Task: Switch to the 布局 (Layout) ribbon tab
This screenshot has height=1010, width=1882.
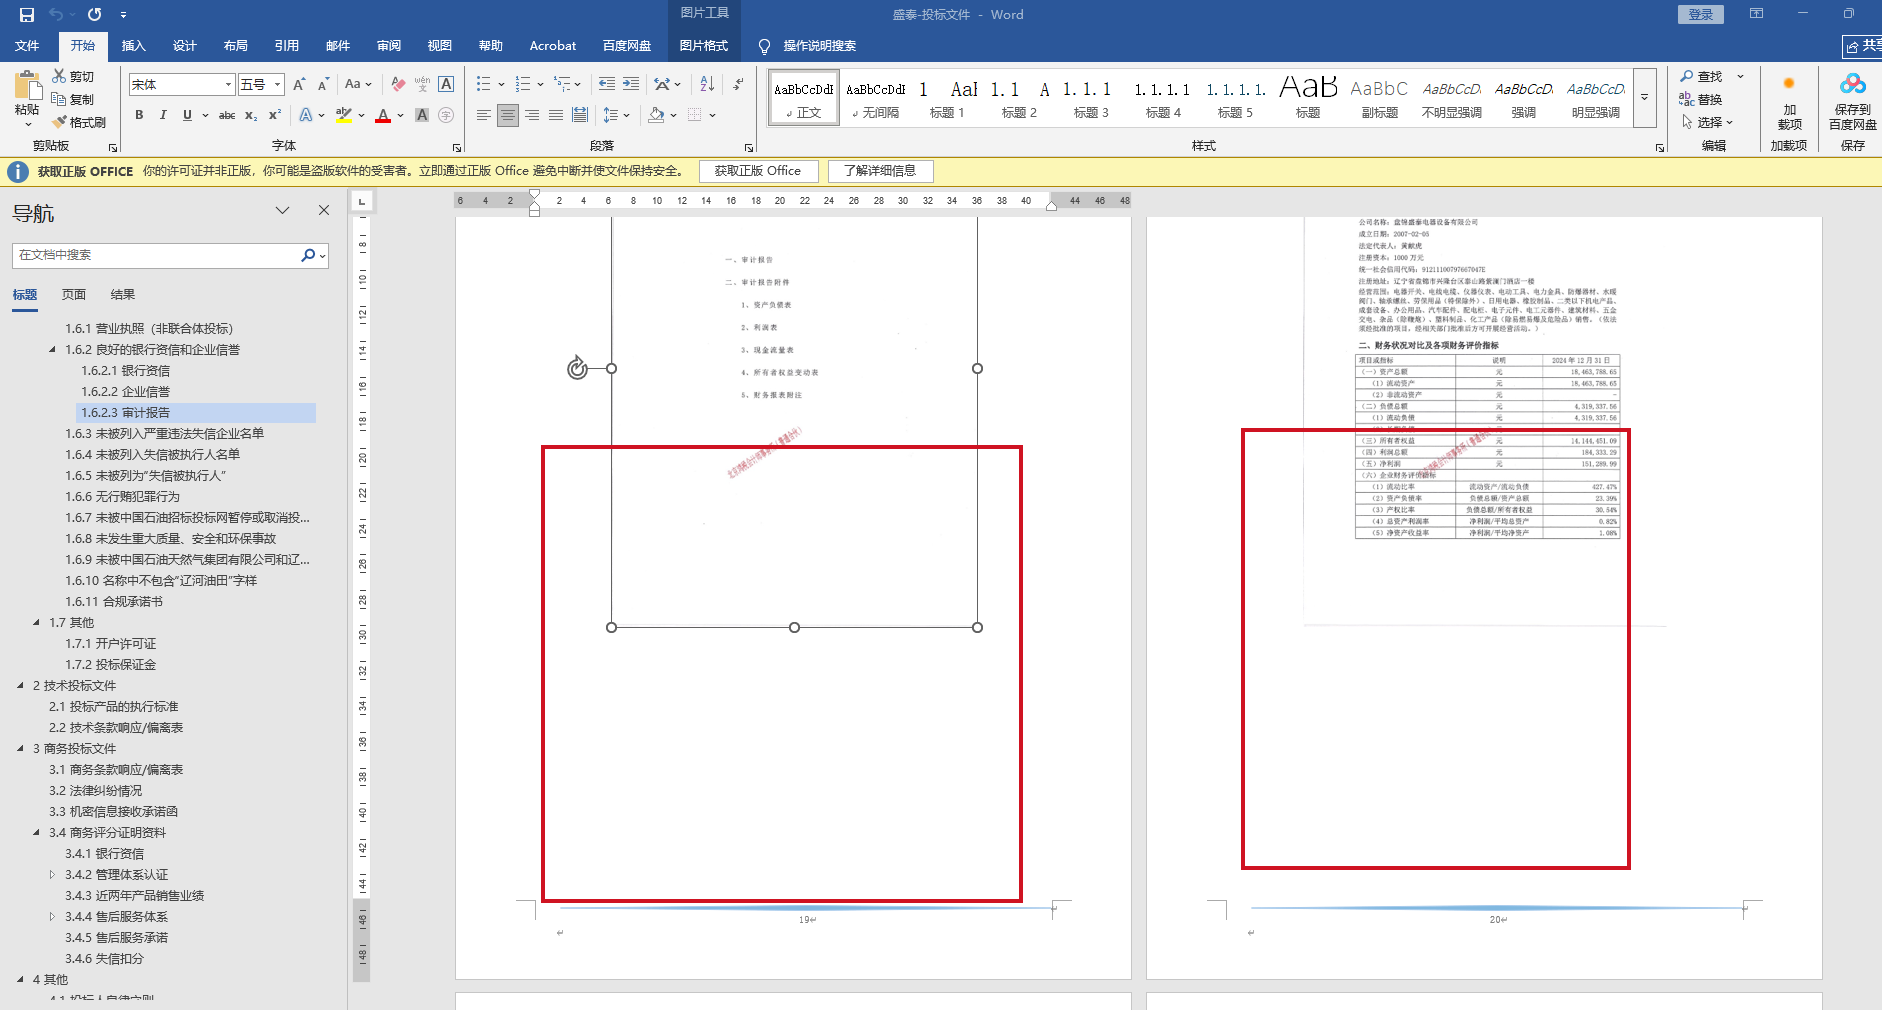Action: (x=236, y=45)
